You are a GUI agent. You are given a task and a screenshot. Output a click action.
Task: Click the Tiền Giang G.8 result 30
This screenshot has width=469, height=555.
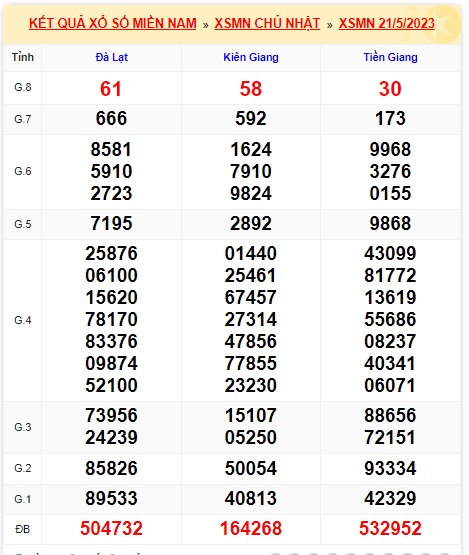(x=390, y=88)
